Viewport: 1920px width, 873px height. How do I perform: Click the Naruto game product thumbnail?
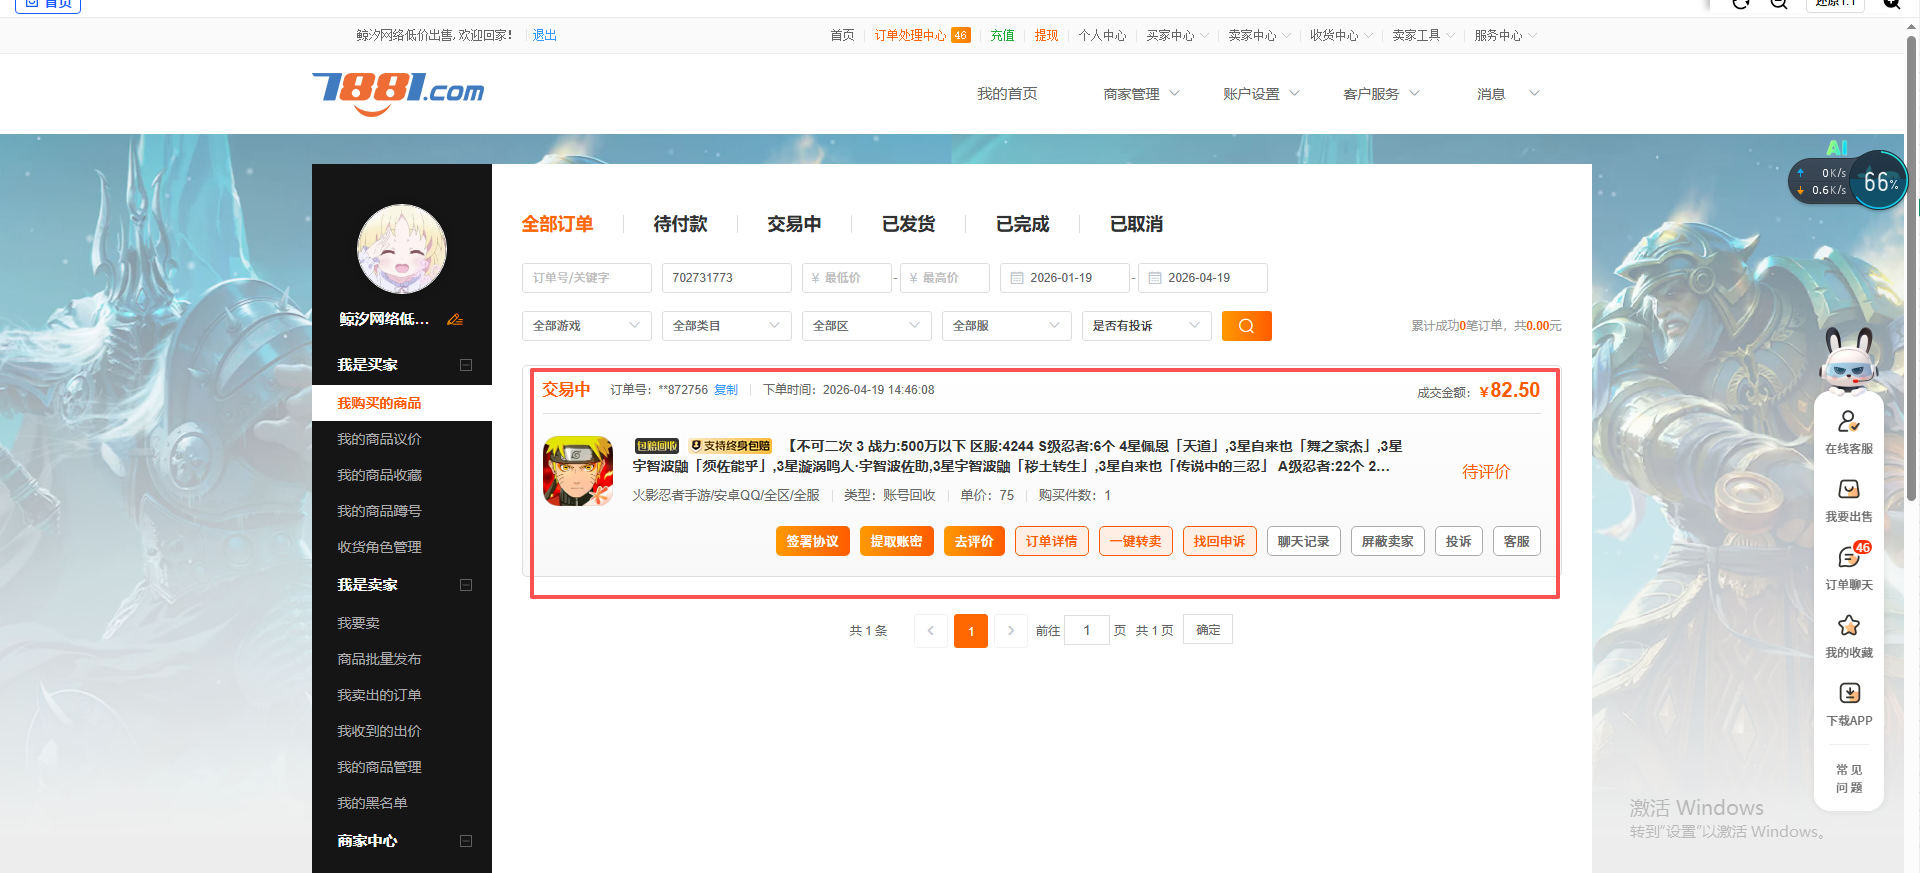(x=578, y=470)
